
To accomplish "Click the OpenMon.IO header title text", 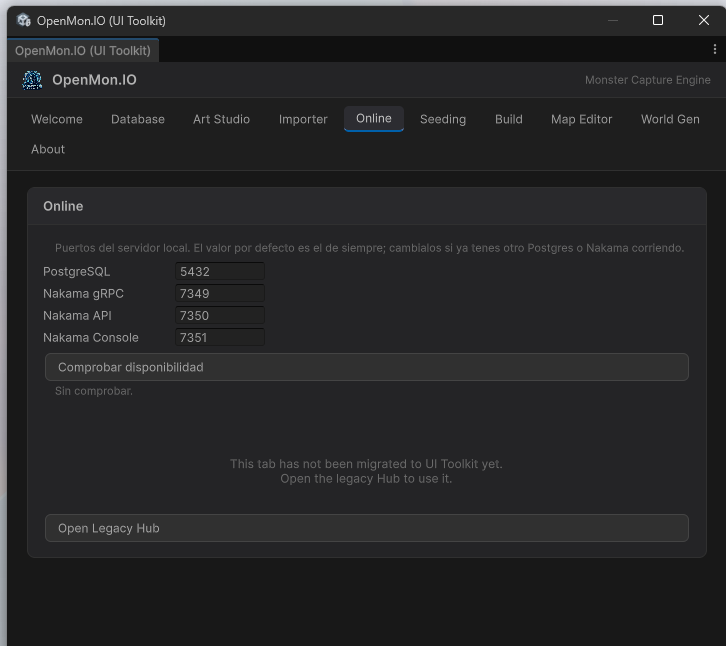I will pos(94,80).
